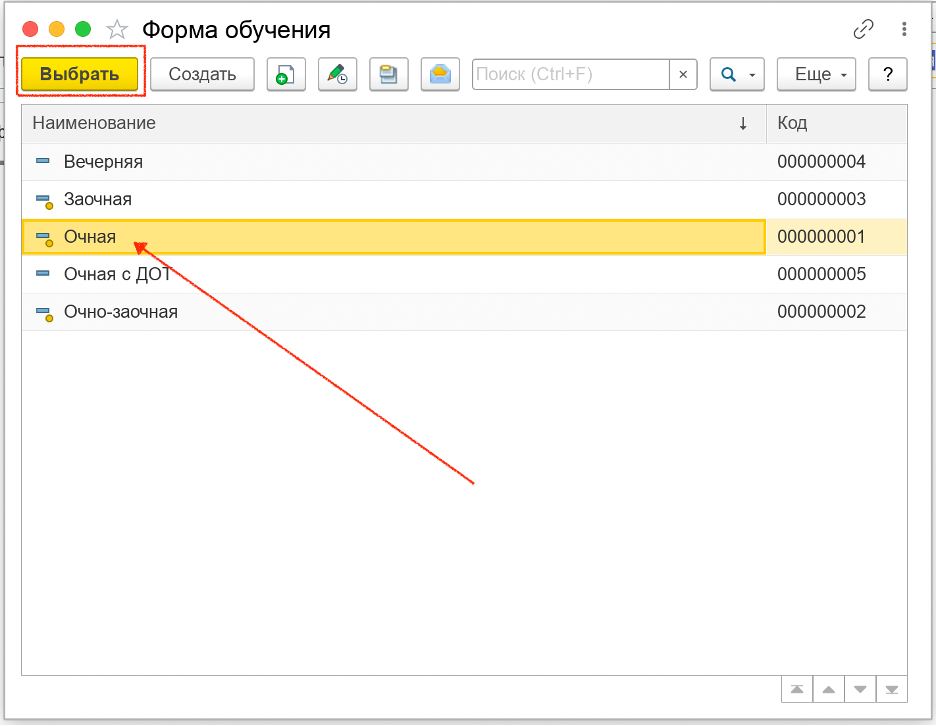Click the sort direction arrow in Наименование header
Screen dimensions: 936x726
pyautogui.click(x=743, y=124)
